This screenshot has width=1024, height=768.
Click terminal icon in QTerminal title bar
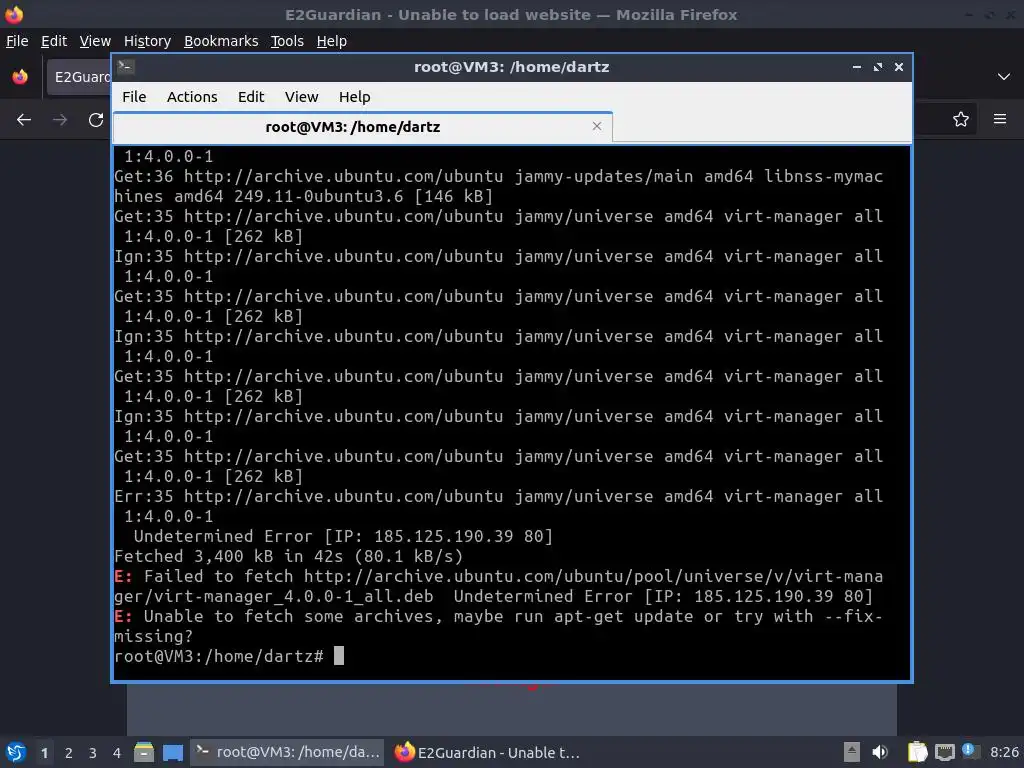[126, 66]
